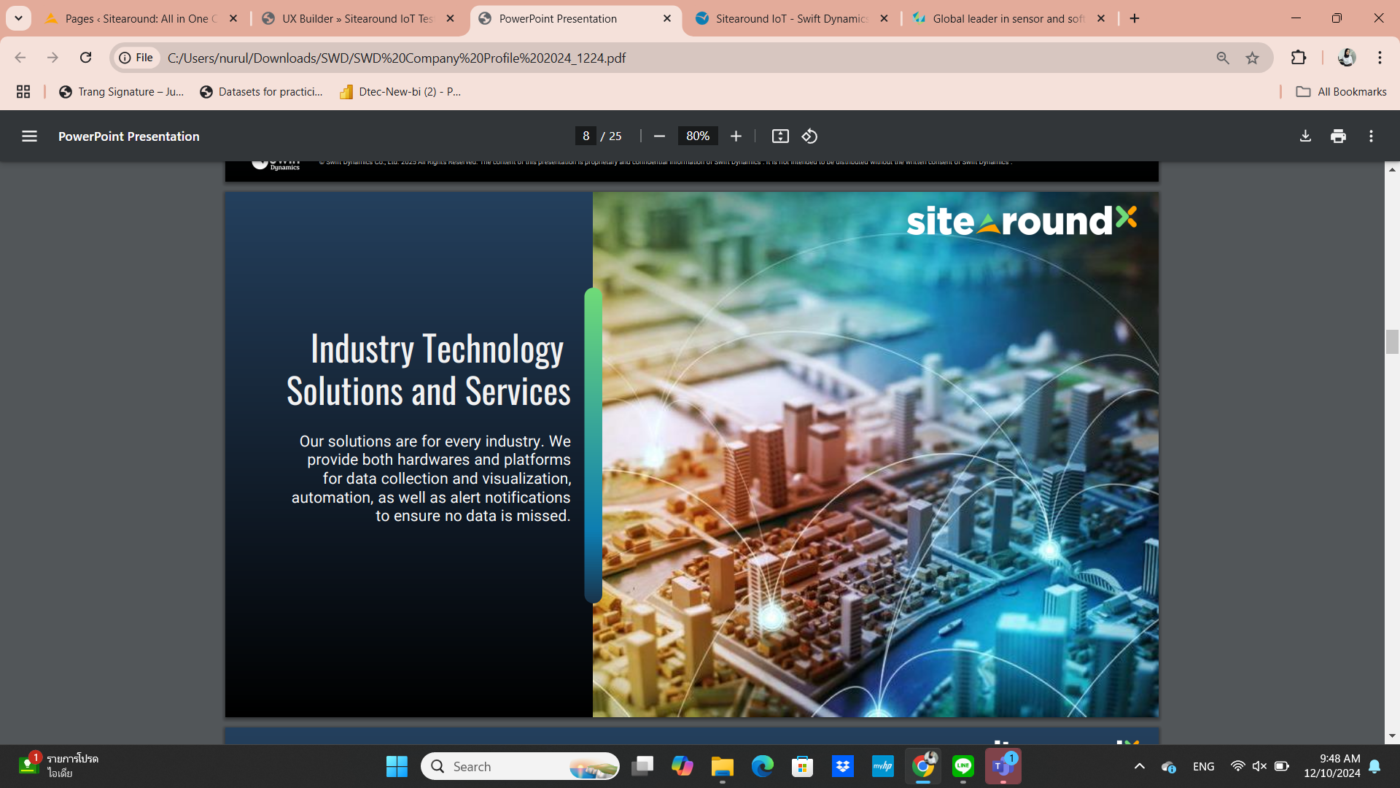Zoom in using the plus icon

coord(735,135)
